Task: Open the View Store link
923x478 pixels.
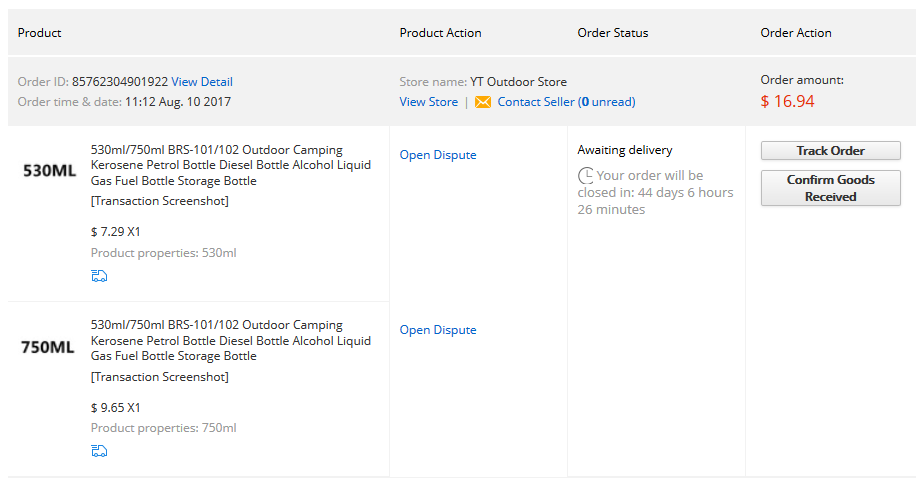Action: coord(428,102)
